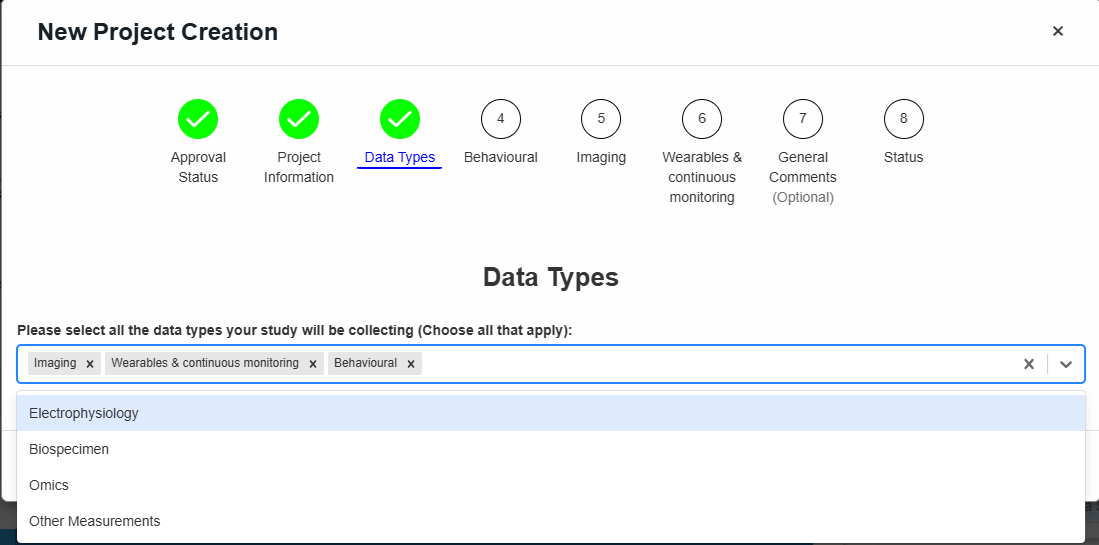
Task: Open the Imaging step label
Action: tap(601, 158)
